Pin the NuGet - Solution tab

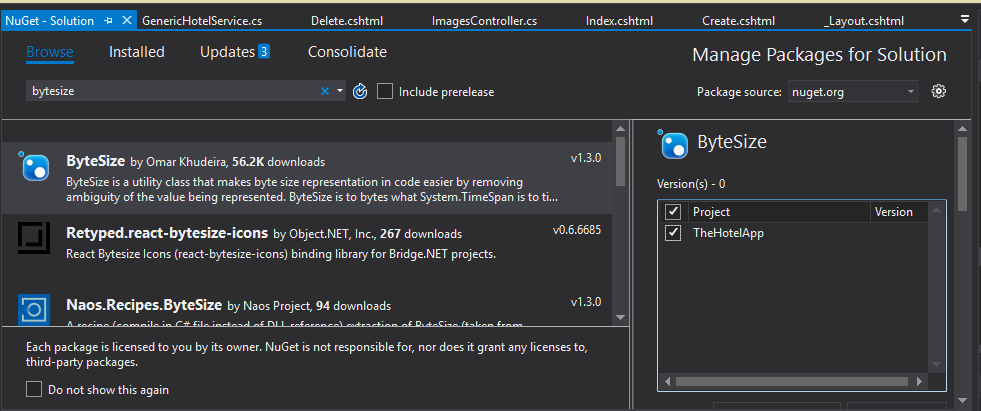point(108,21)
